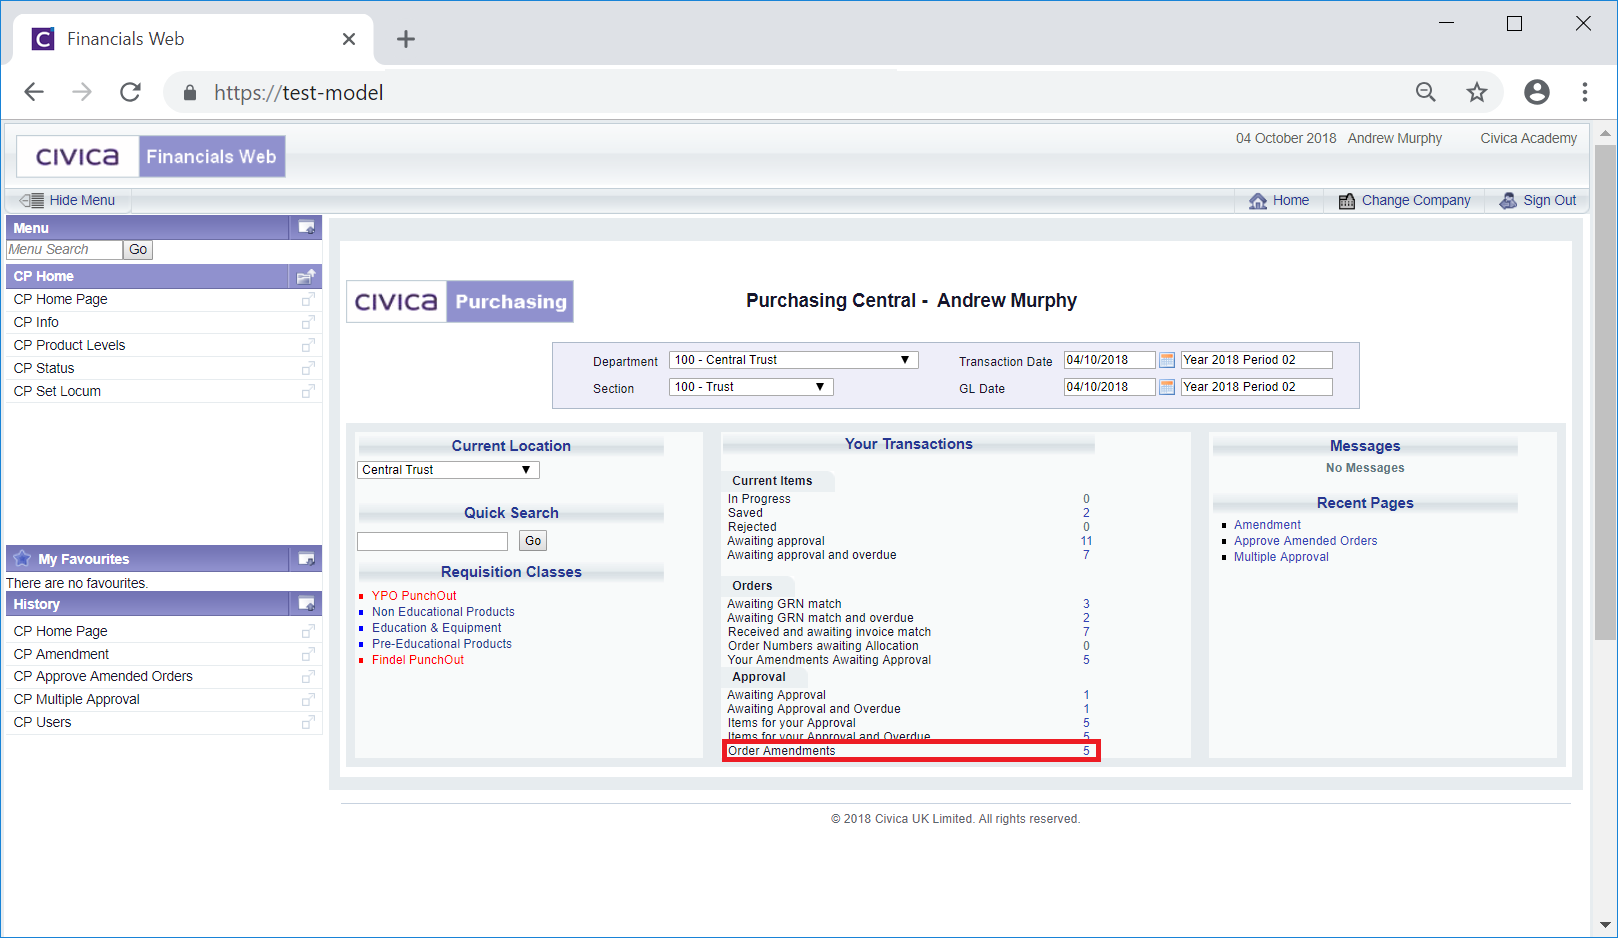Click new-window icon beside history CP Amendment
This screenshot has width=1618, height=938.
[308, 654]
